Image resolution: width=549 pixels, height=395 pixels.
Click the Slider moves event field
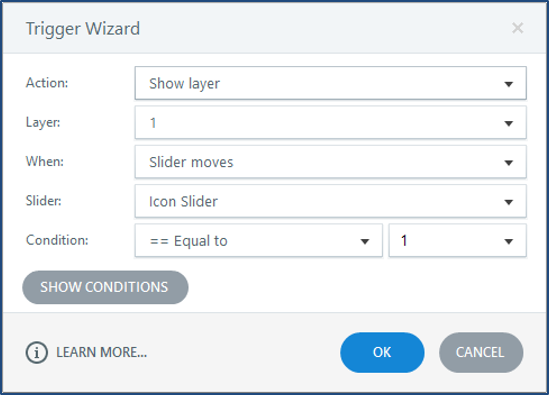coord(330,162)
